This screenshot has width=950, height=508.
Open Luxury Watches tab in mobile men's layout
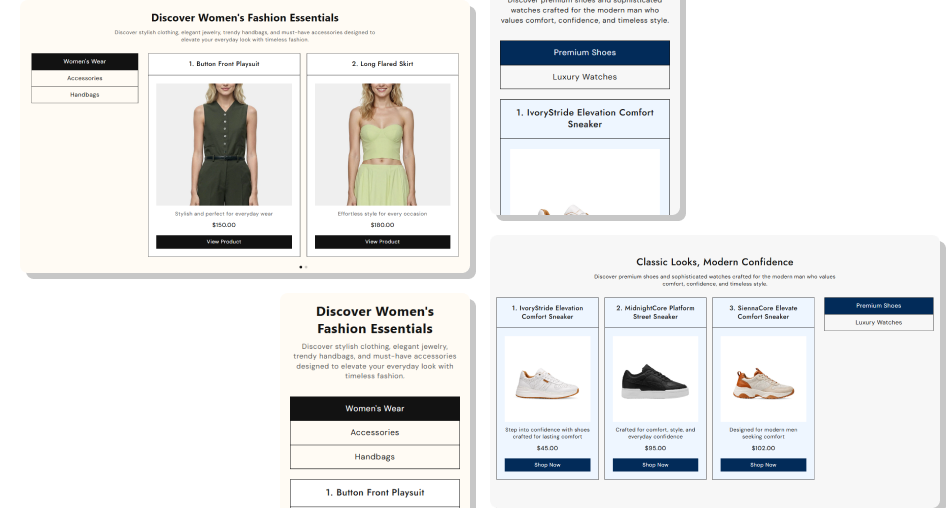pyautogui.click(x=585, y=77)
